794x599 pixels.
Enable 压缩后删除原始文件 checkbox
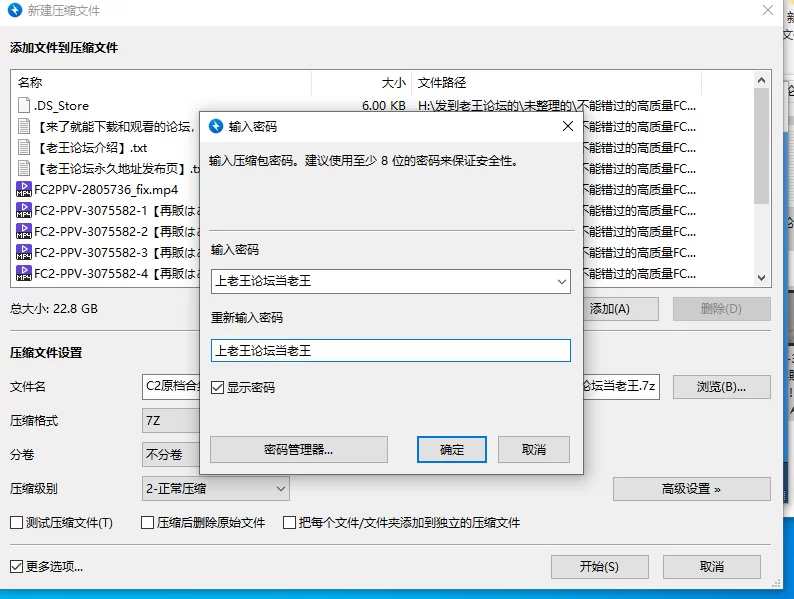[x=147, y=523]
